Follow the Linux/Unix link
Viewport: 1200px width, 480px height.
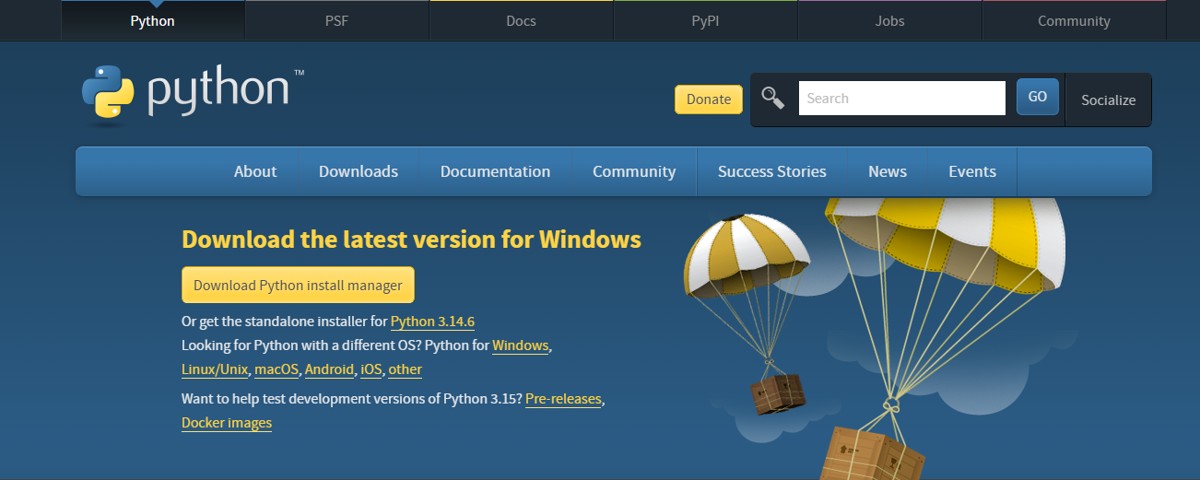[214, 370]
